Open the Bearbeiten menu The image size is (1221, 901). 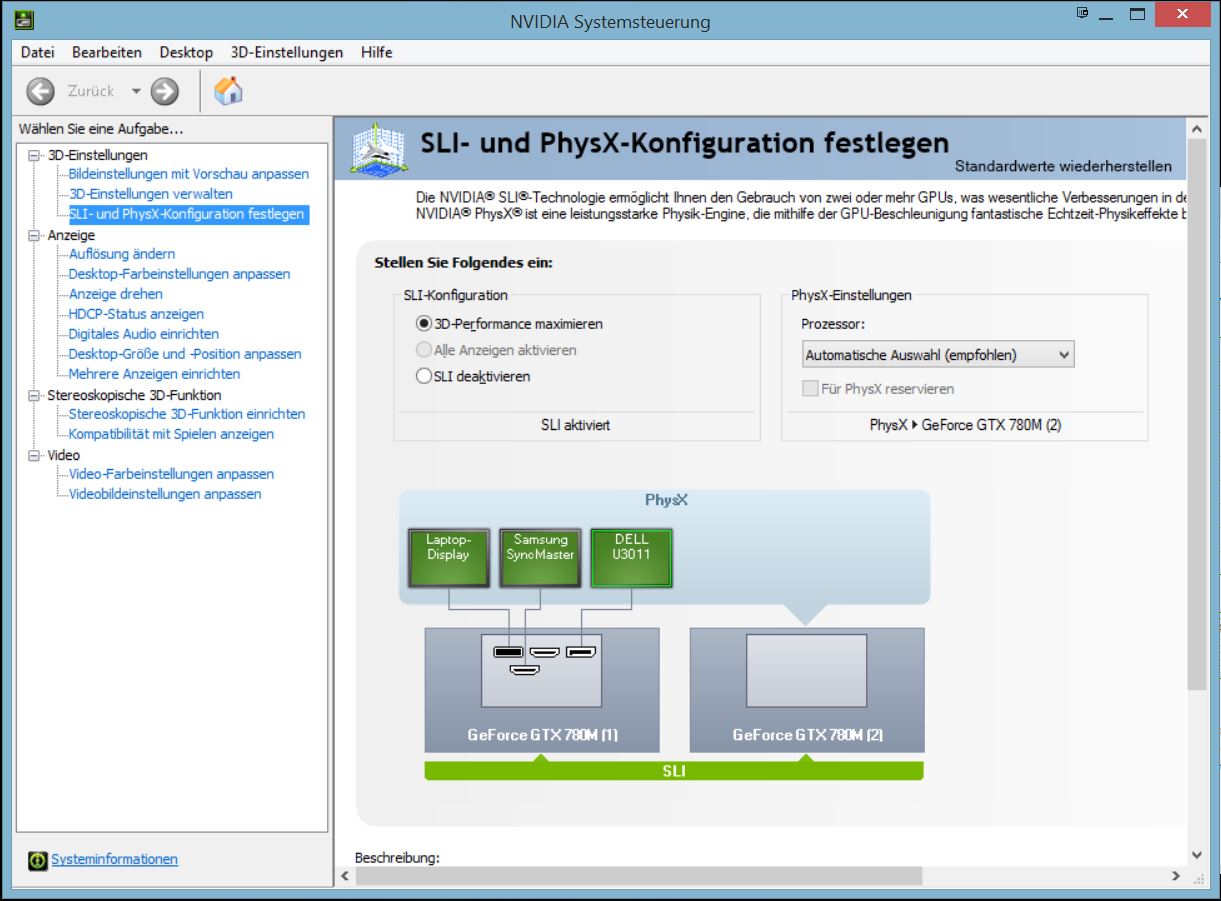tap(107, 52)
